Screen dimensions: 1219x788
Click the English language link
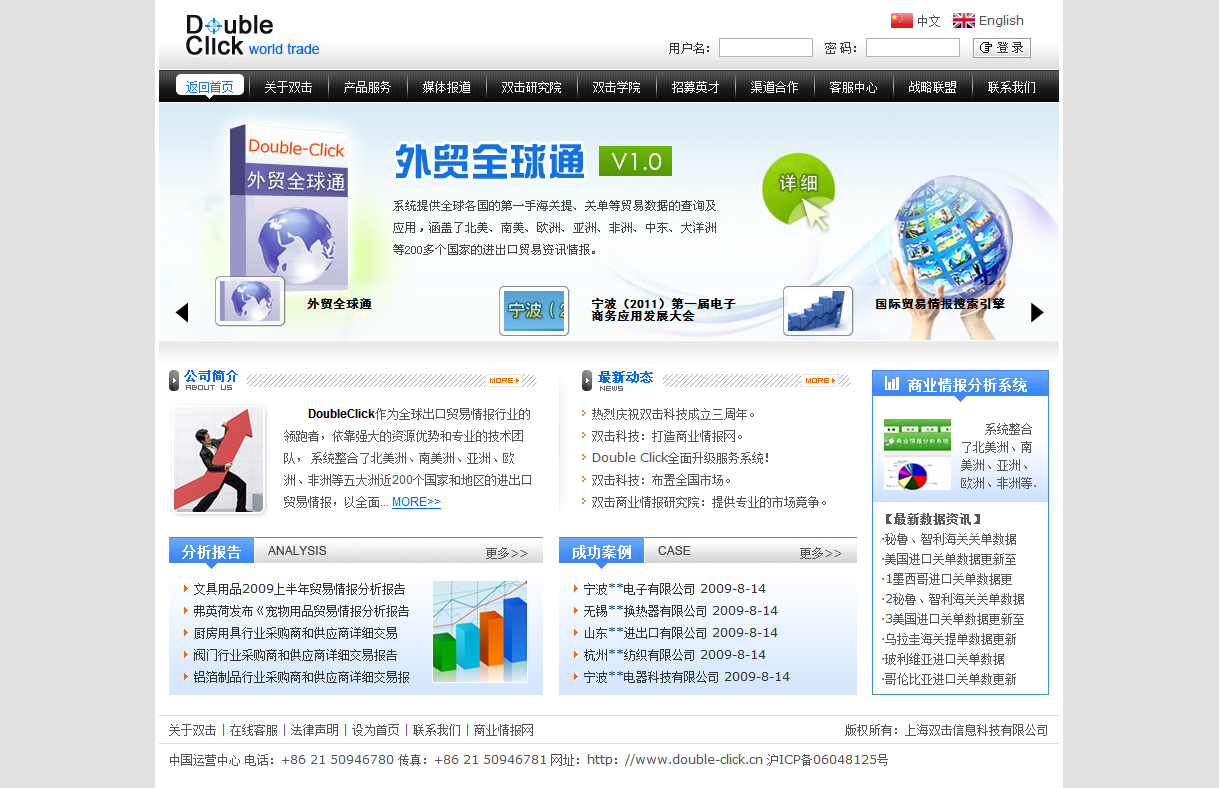(x=1001, y=20)
